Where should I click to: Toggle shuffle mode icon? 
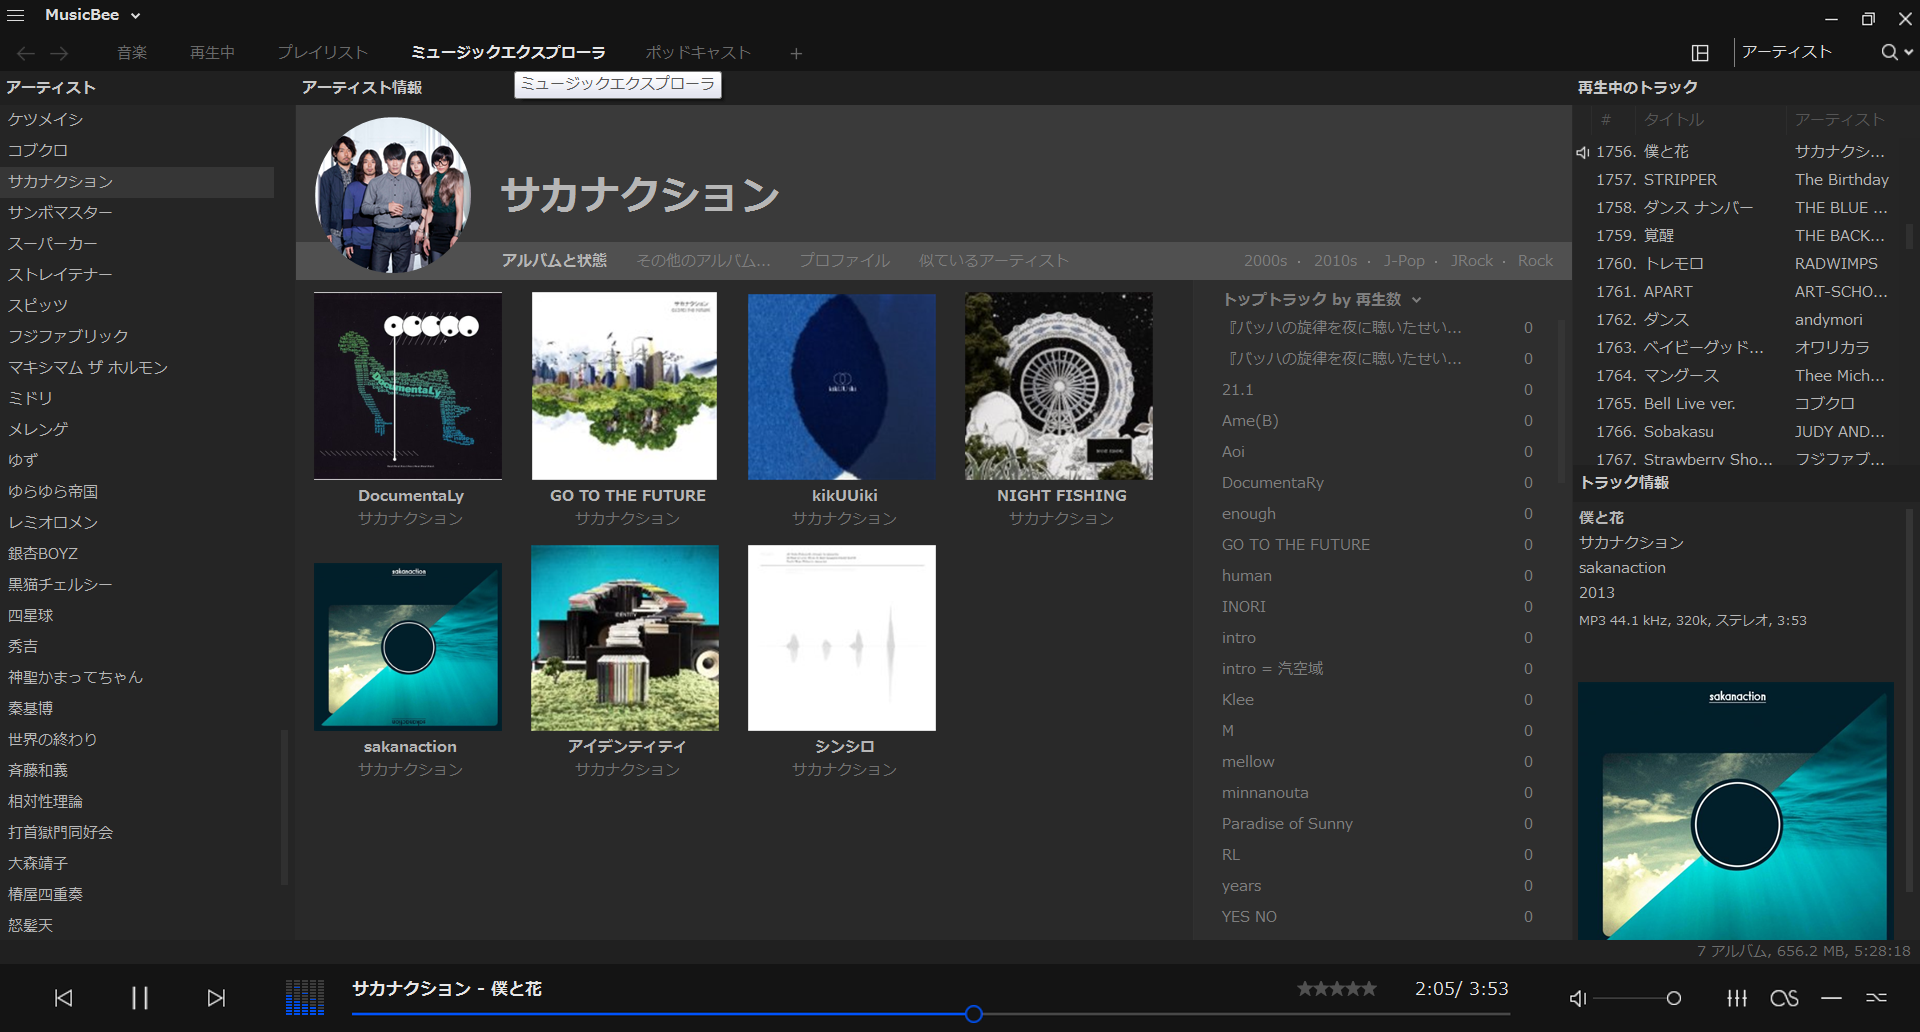click(1877, 998)
